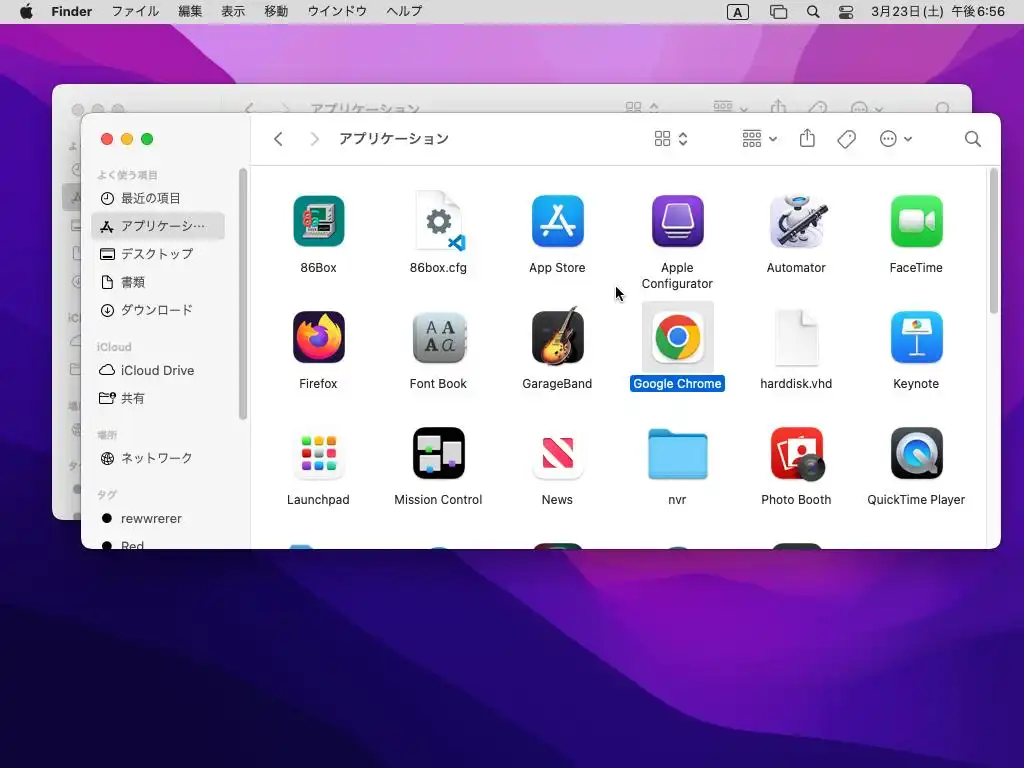This screenshot has height=768, width=1024.
Task: Open 書類 in the sidebar
Action: click(x=159, y=282)
